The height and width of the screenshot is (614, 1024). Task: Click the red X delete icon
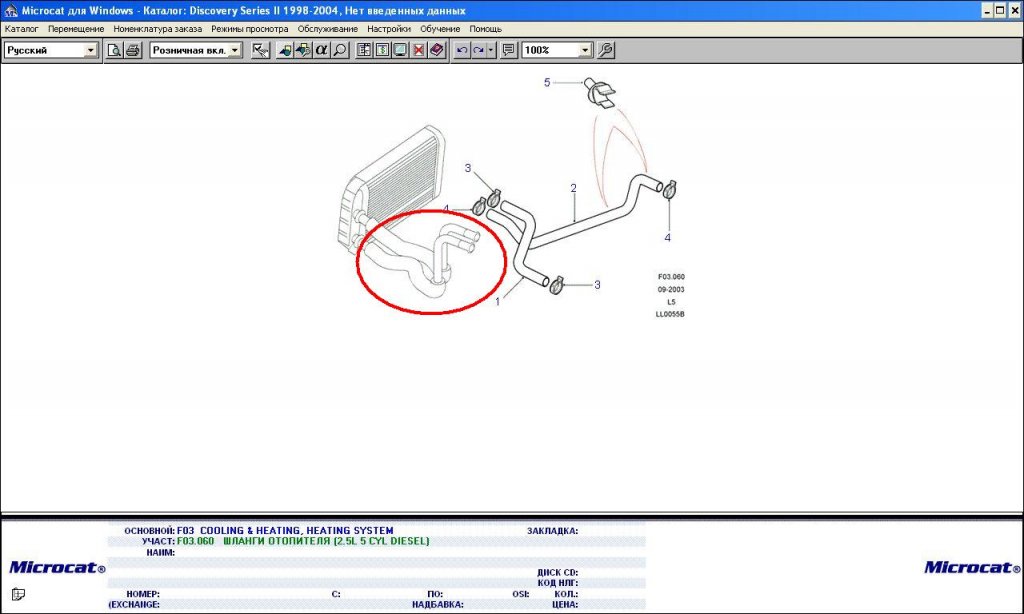point(419,50)
